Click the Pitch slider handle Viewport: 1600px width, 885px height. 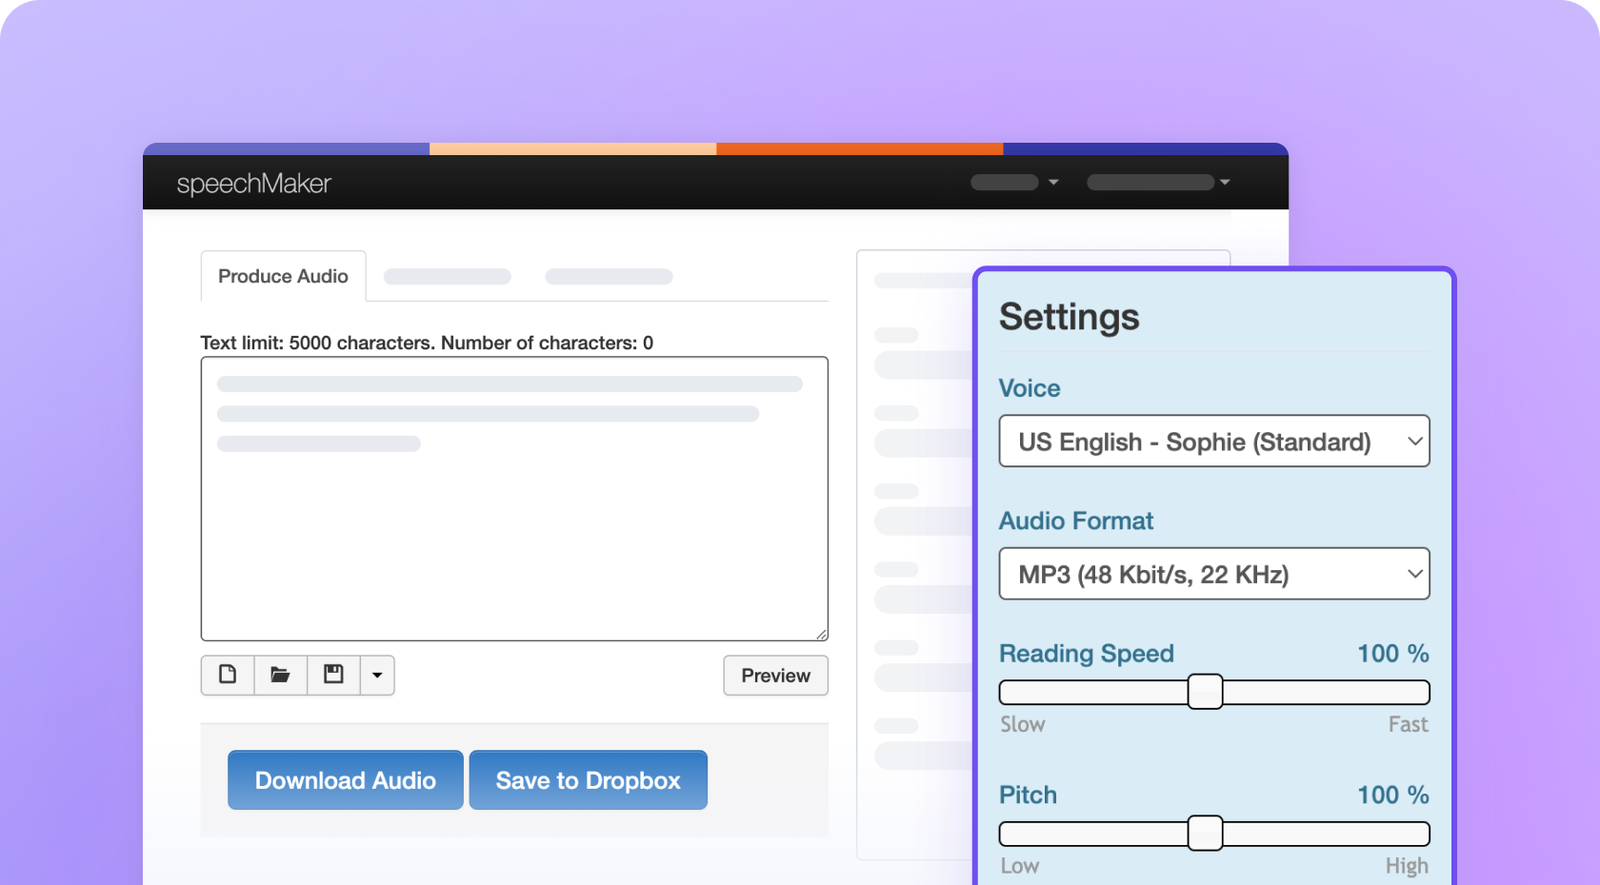1205,833
